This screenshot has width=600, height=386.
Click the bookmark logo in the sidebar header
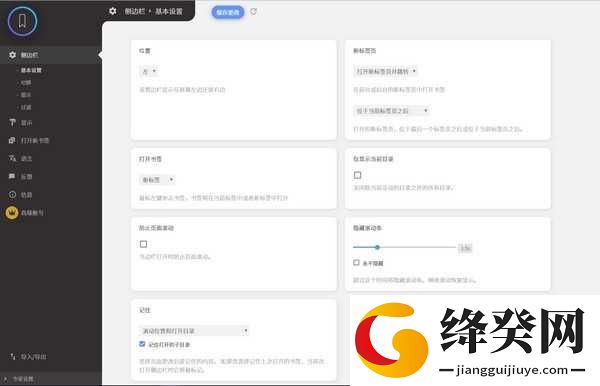(22, 21)
